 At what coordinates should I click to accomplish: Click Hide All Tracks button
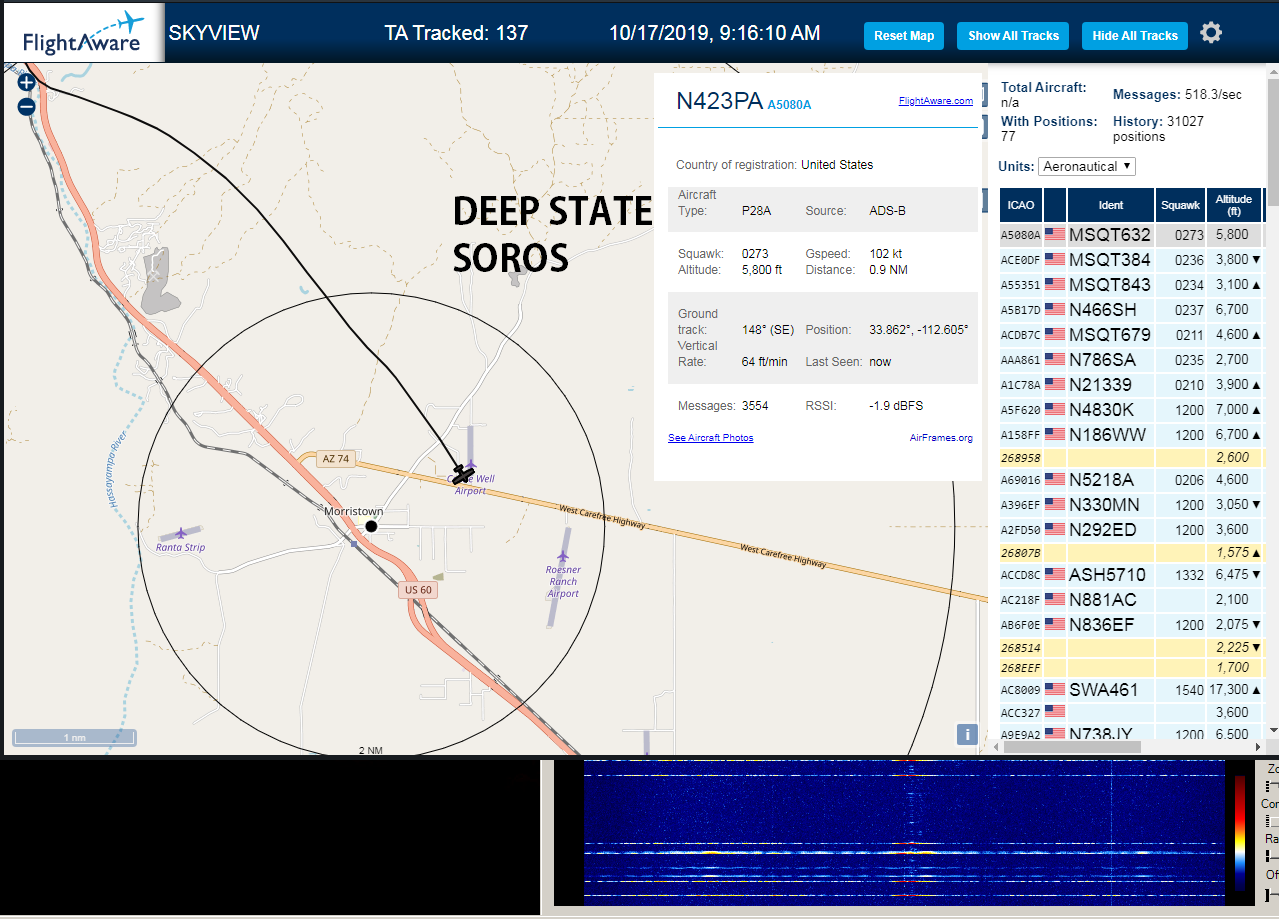(x=1135, y=36)
